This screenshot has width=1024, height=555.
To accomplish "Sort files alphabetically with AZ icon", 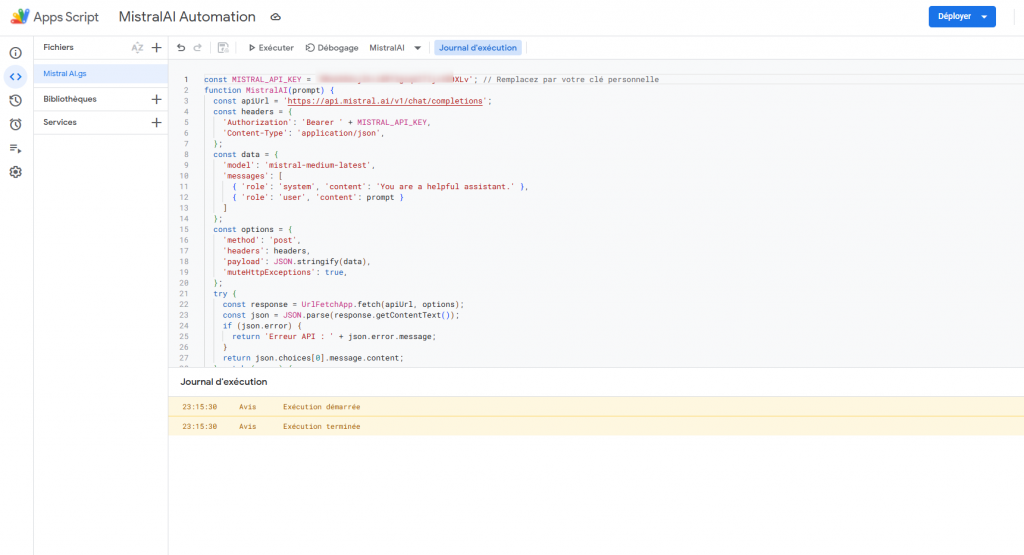I will tap(138, 47).
